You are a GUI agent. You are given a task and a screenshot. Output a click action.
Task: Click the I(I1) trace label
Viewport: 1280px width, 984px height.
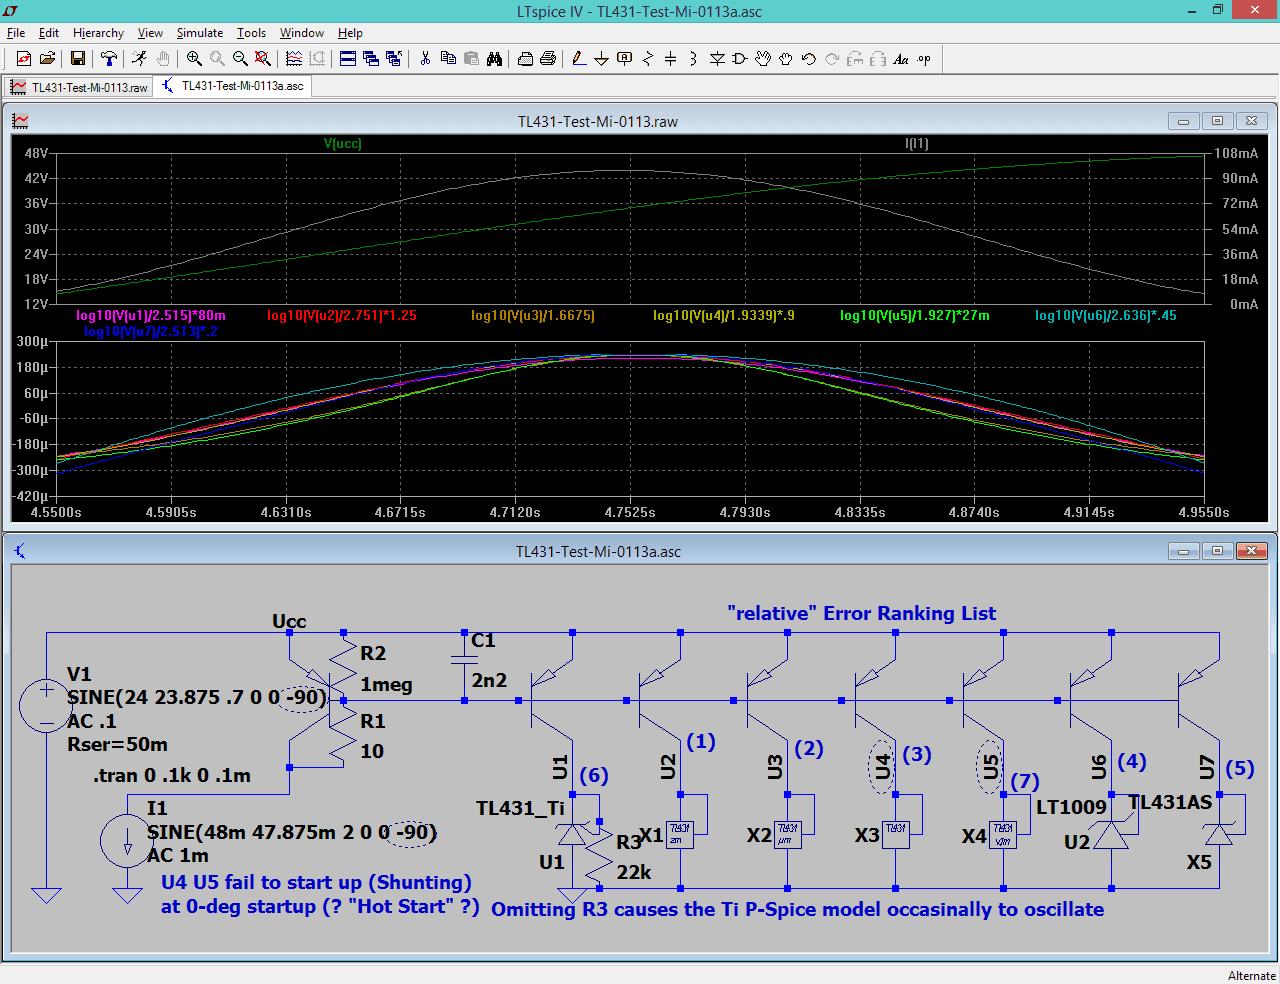(x=916, y=144)
